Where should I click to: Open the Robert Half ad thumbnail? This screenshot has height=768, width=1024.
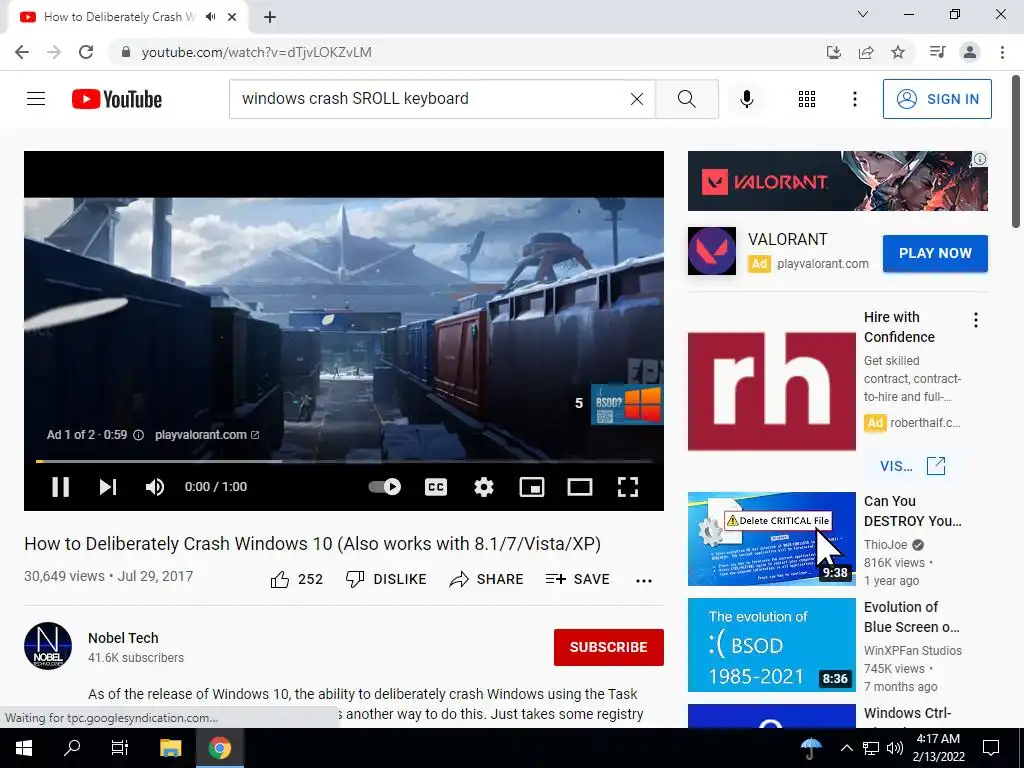pos(771,391)
